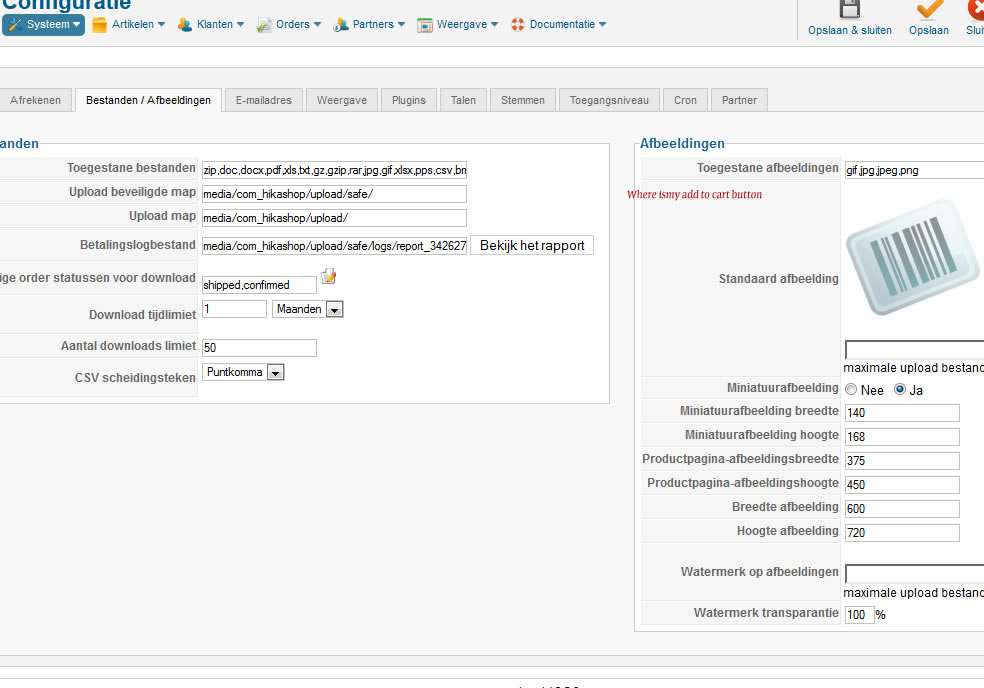Click the Opslaan checkmark icon

929,9
